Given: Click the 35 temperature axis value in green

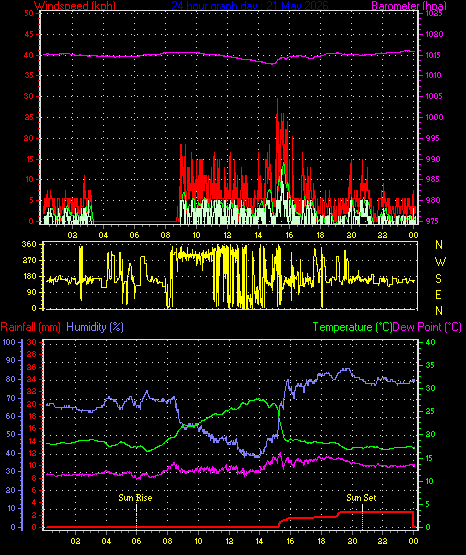Looking at the screenshot, I should tap(430, 365).
